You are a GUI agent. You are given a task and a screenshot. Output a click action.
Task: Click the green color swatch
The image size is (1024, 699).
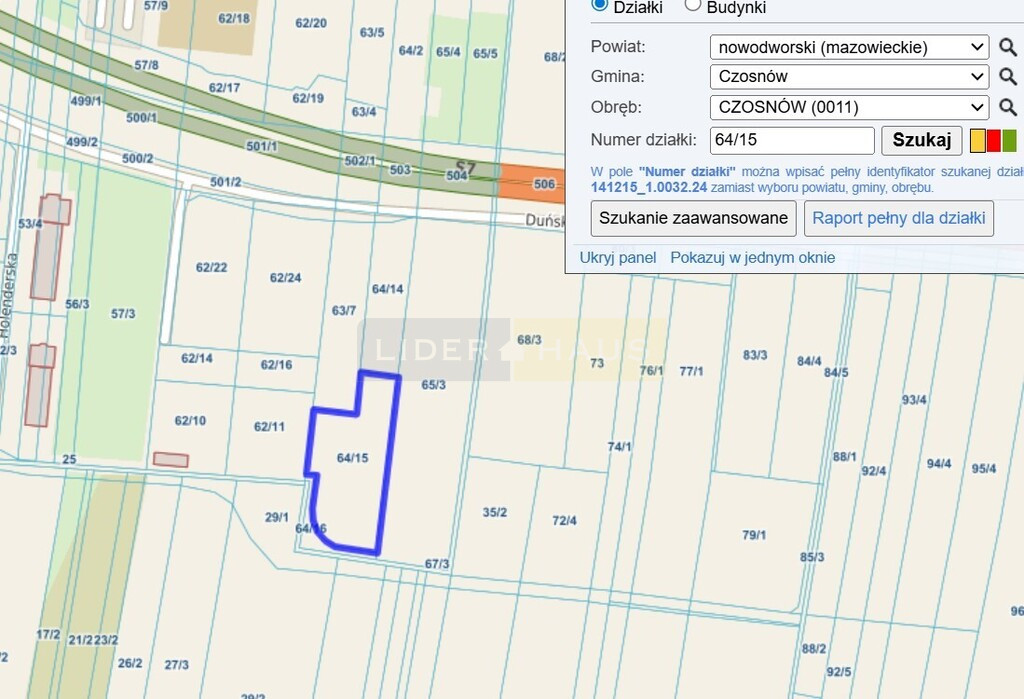[1009, 140]
